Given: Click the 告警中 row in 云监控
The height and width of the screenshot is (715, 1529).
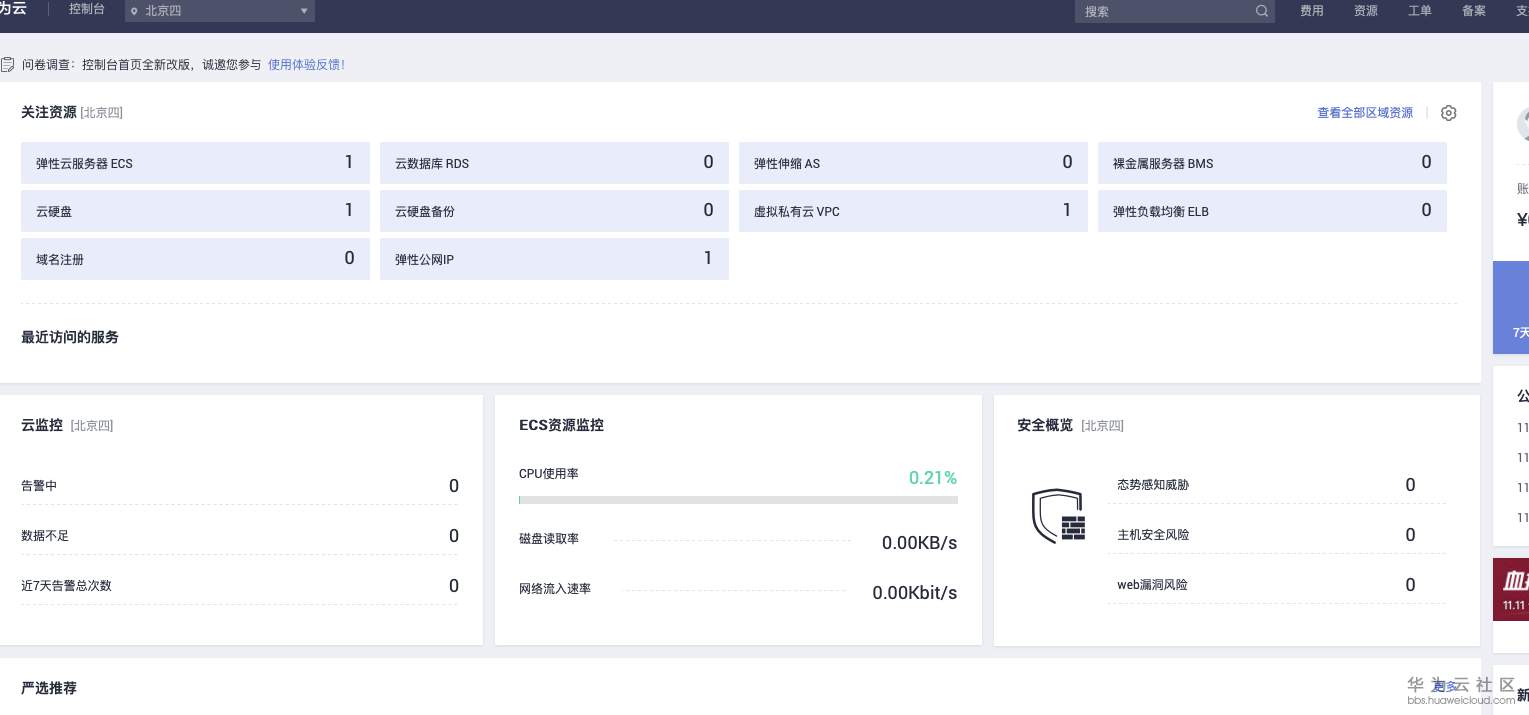Looking at the screenshot, I should (240, 486).
